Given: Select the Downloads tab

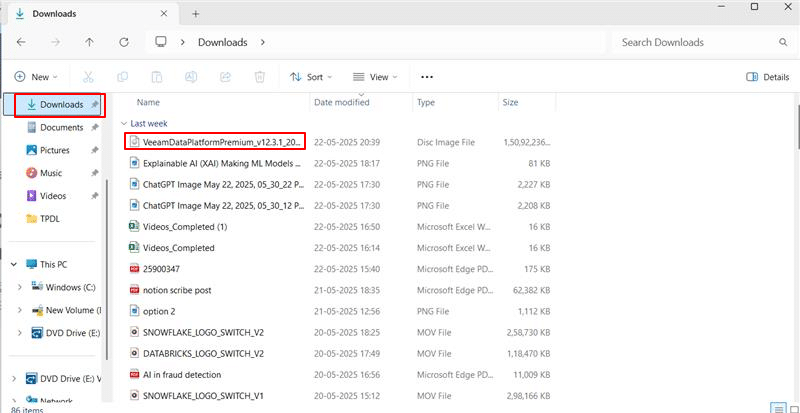Looking at the screenshot, I should [92, 14].
